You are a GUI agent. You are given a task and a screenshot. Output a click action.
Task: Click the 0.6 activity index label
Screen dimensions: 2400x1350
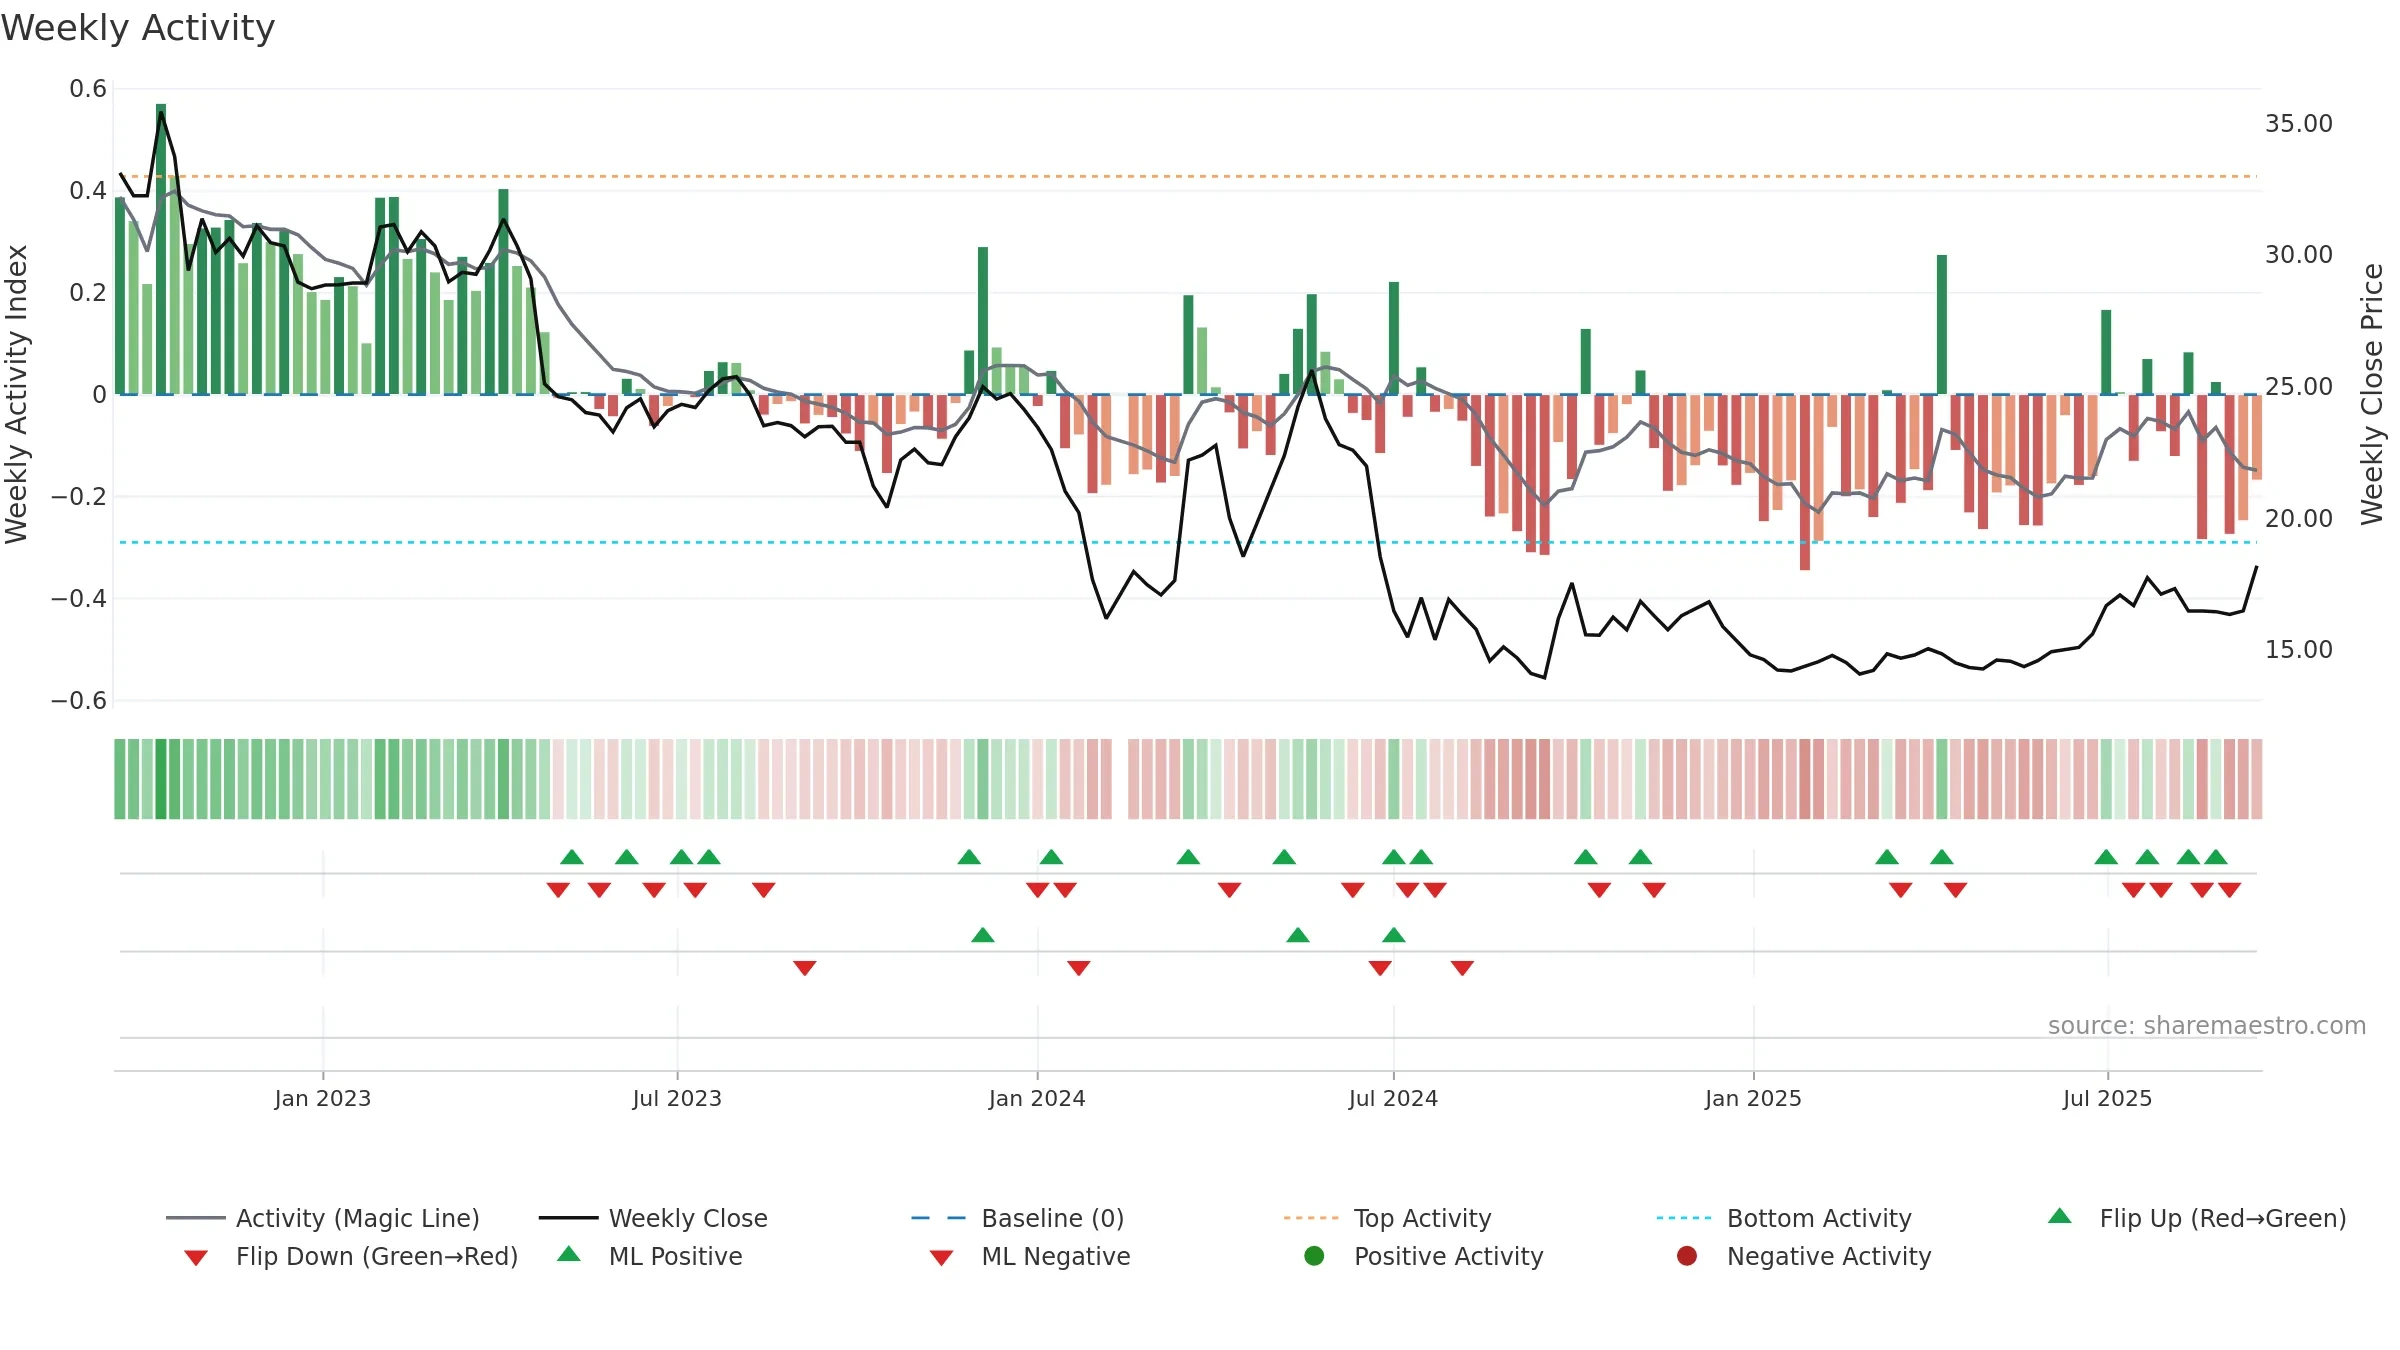88,89
